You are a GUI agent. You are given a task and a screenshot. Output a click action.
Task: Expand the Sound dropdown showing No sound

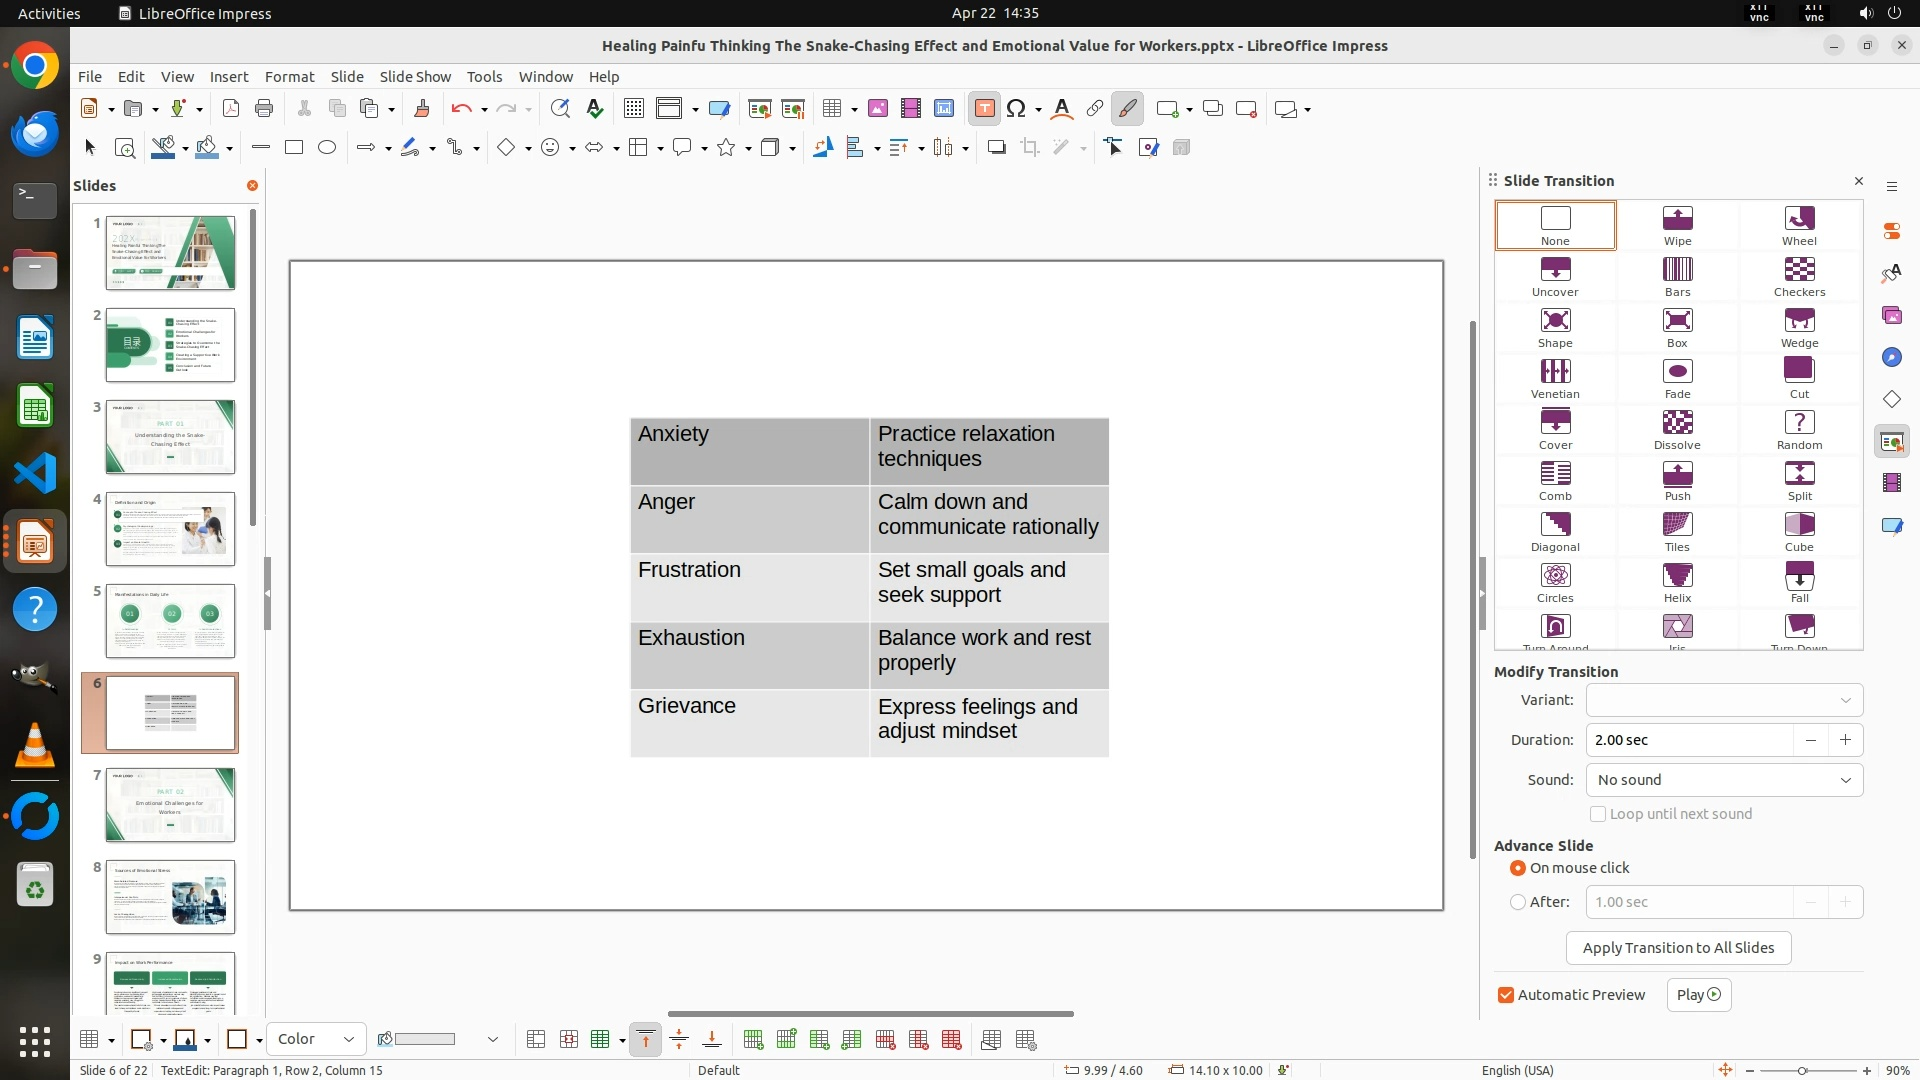click(x=1724, y=780)
